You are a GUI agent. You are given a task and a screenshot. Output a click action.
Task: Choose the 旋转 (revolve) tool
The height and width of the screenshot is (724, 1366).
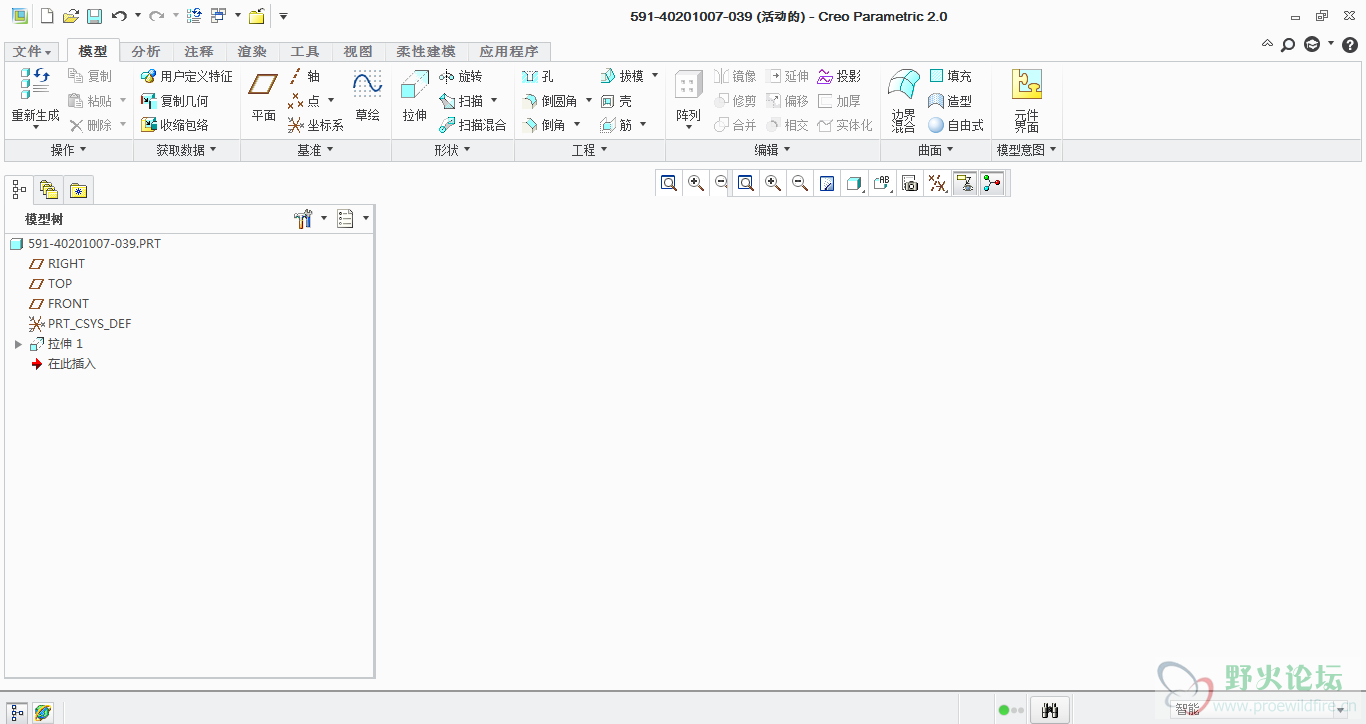(x=461, y=76)
